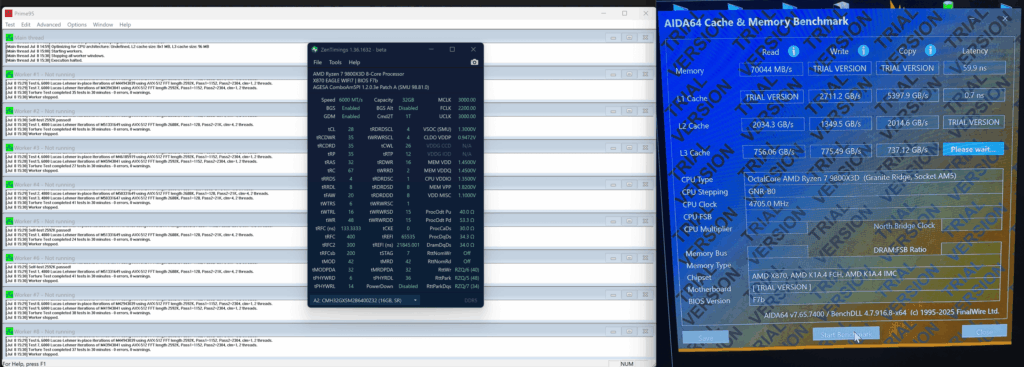The width and height of the screenshot is (1024, 367).
Task: Click the Memory Read value 70044 MB/s
Action: click(x=771, y=69)
